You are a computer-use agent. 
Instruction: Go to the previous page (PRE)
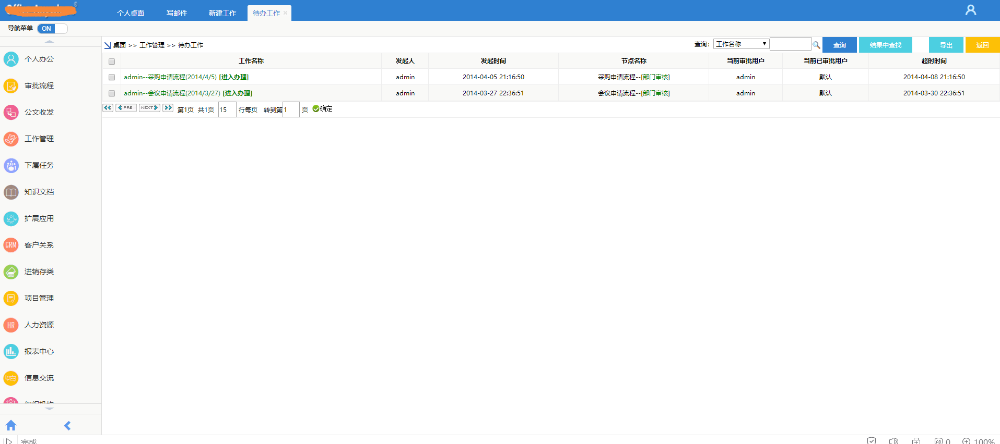(126, 108)
